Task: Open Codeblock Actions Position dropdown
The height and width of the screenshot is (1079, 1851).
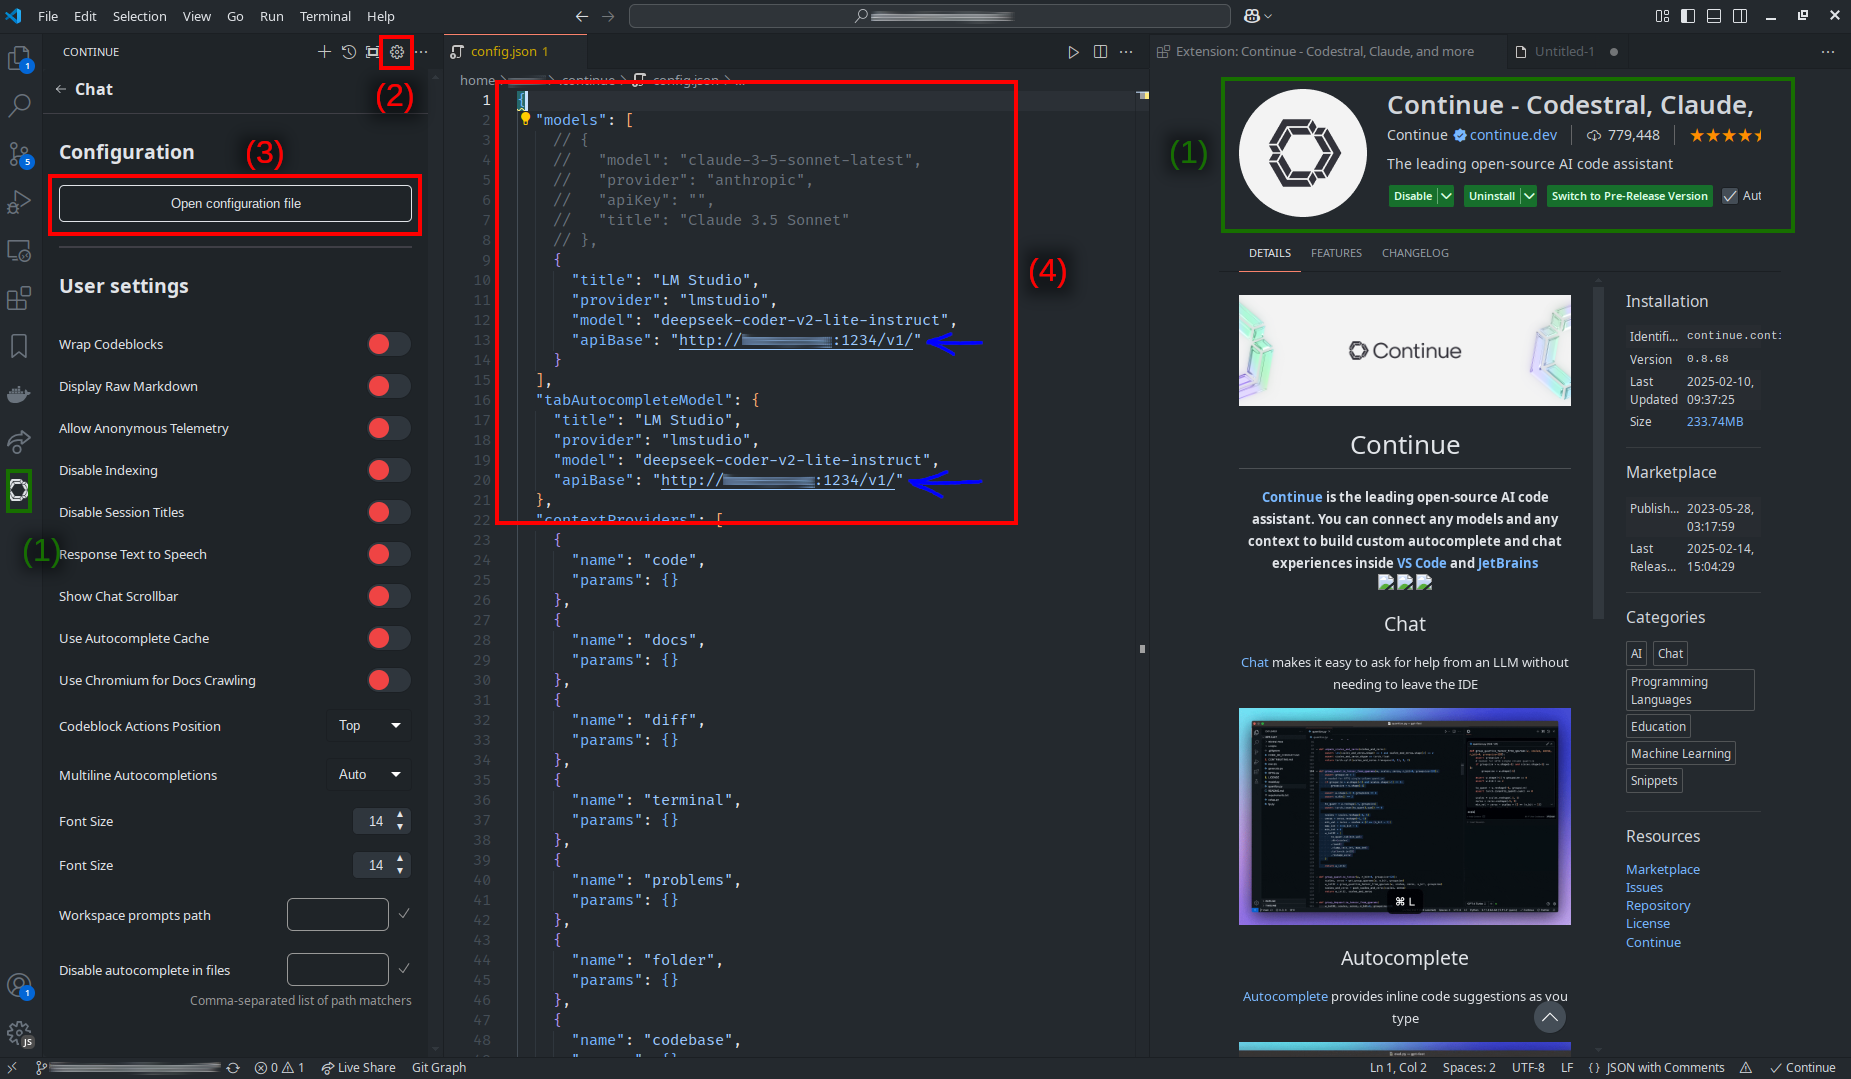Action: click(x=368, y=726)
